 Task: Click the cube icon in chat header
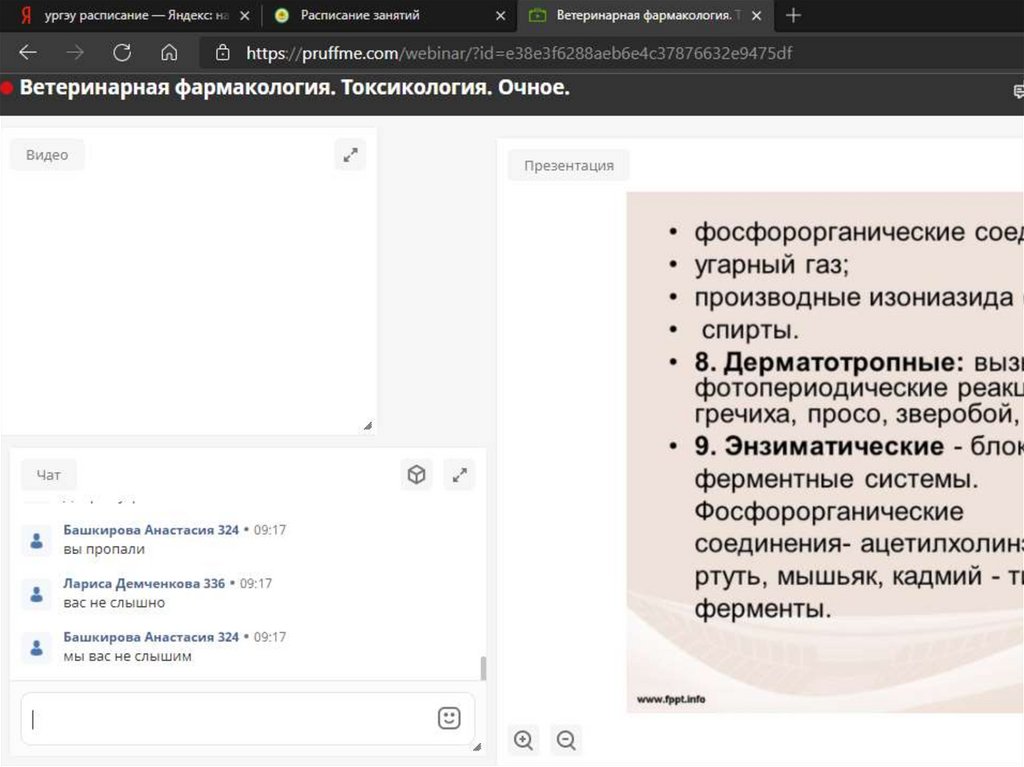coord(417,475)
